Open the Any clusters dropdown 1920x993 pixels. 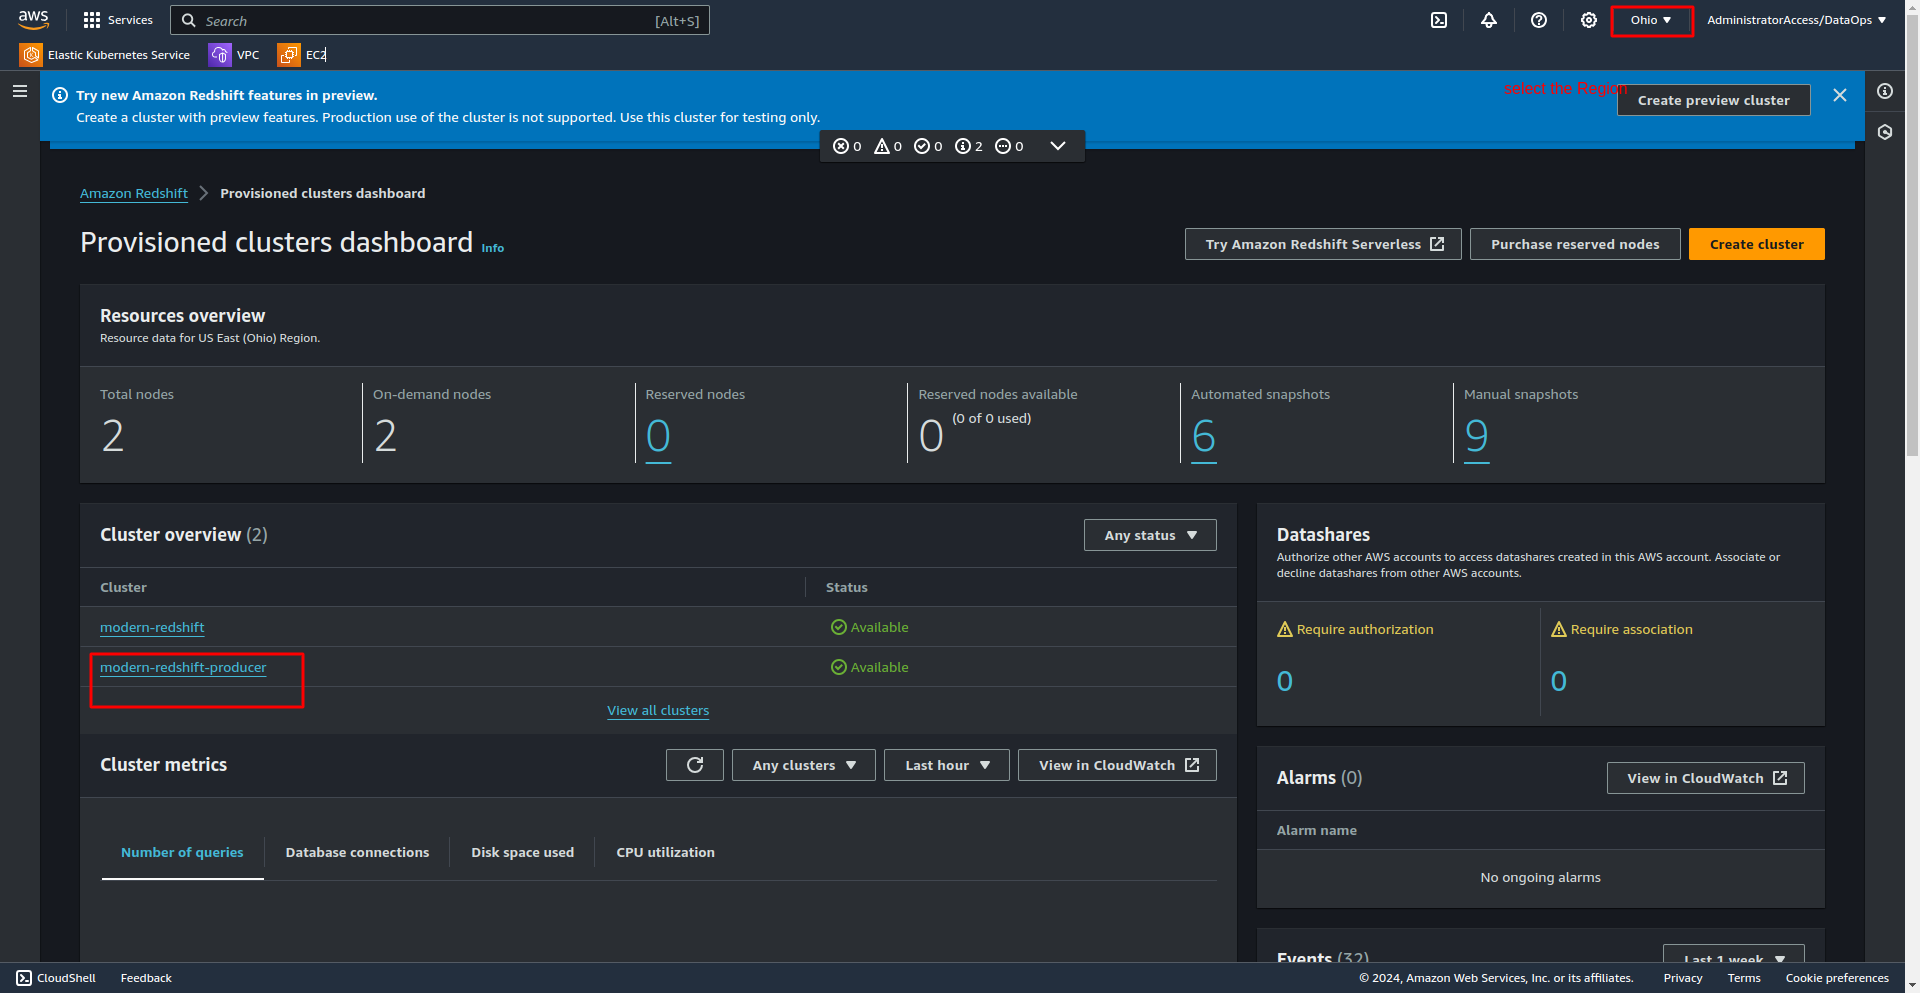coord(804,765)
